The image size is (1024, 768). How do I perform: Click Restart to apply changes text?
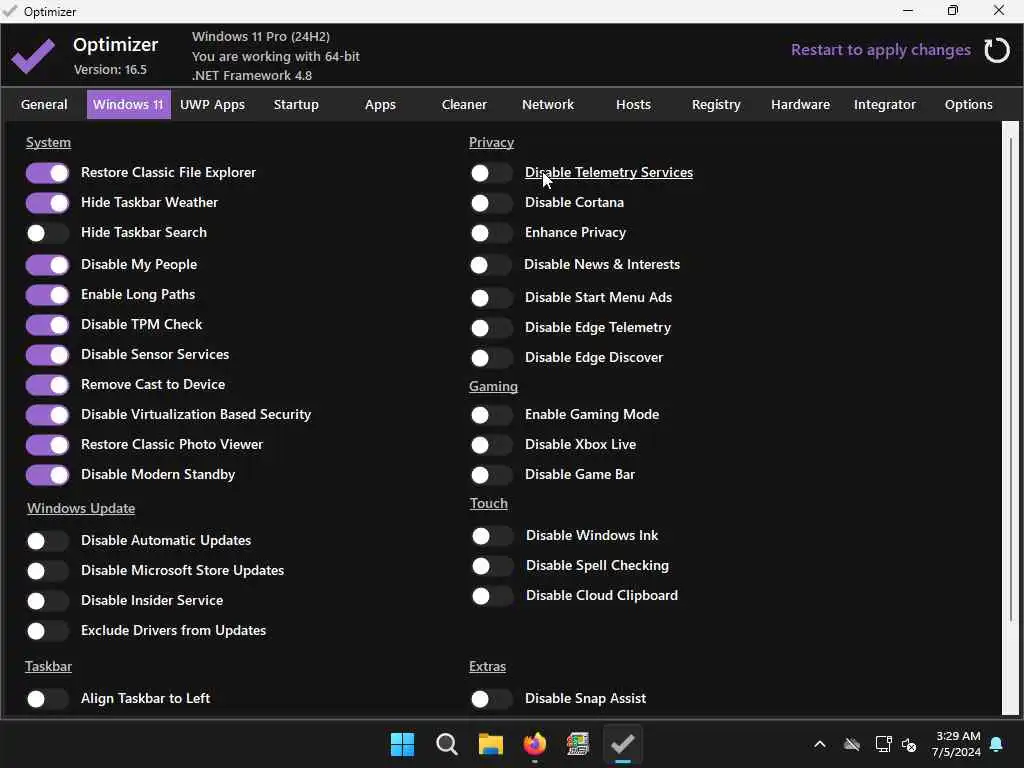(x=881, y=50)
